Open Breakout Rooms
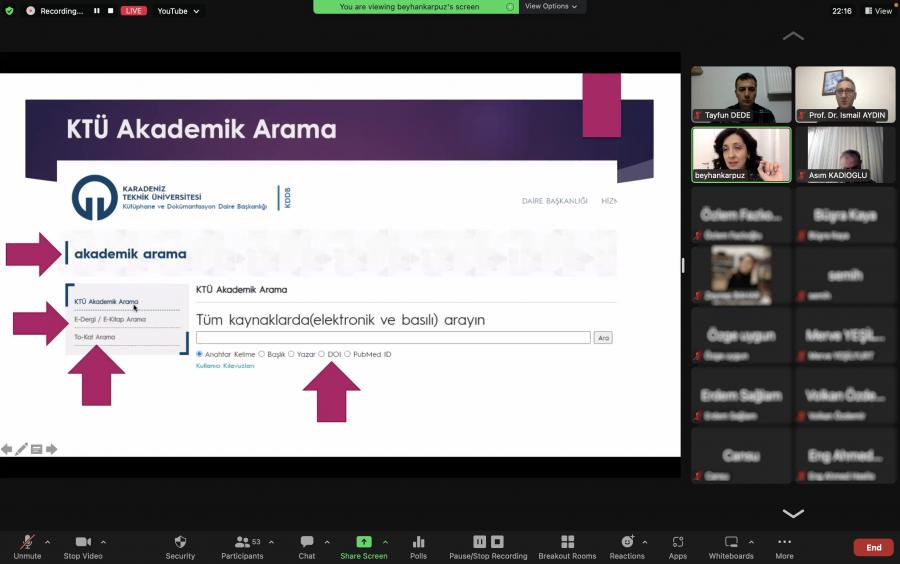The width and height of the screenshot is (900, 564). click(567, 547)
